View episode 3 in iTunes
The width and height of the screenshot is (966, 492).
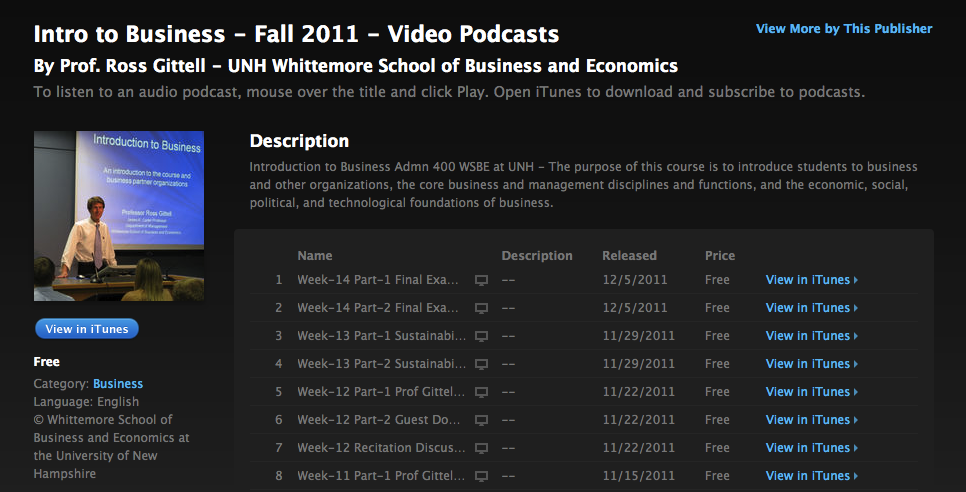811,336
